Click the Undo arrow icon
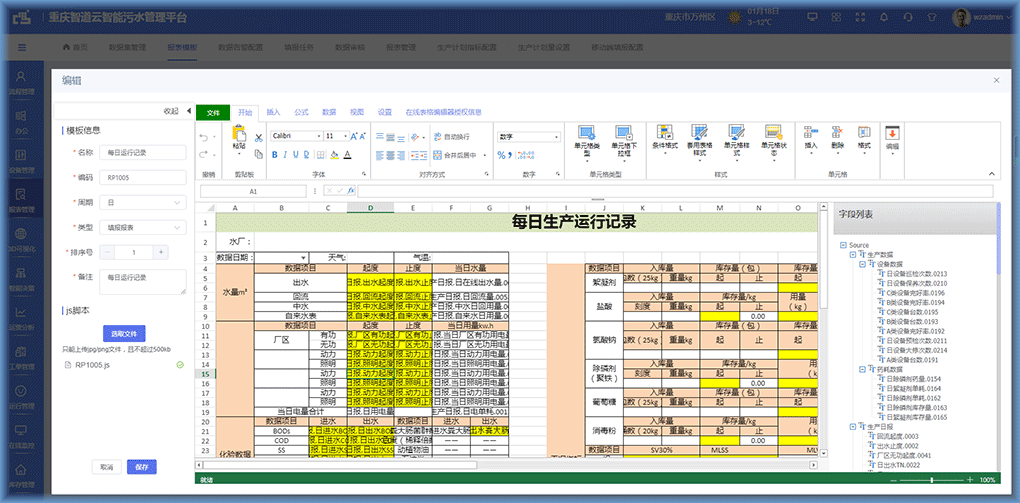The width and height of the screenshot is (1020, 503). click(x=203, y=138)
